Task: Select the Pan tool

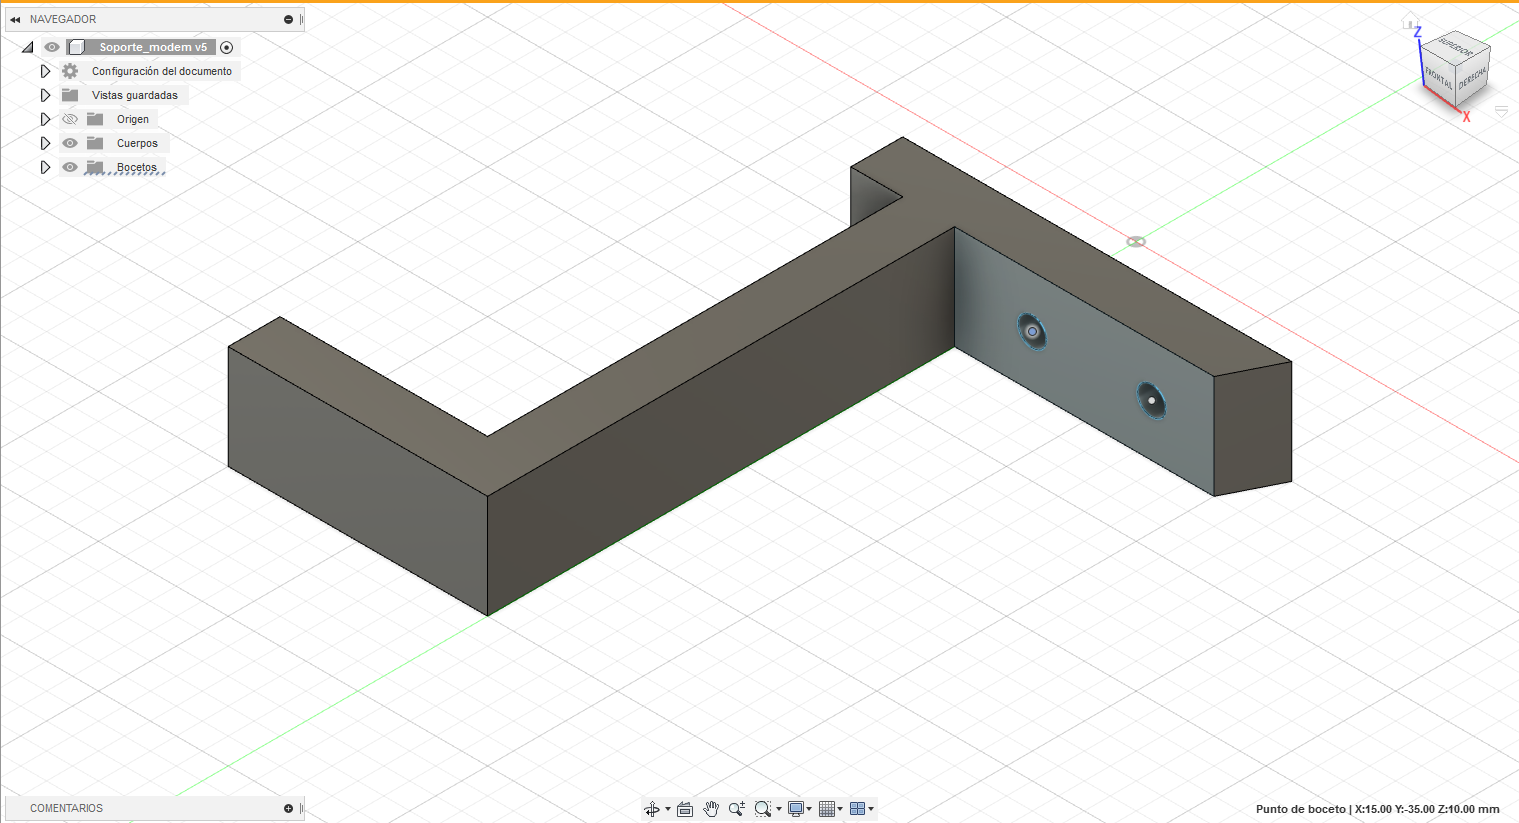Action: 711,808
